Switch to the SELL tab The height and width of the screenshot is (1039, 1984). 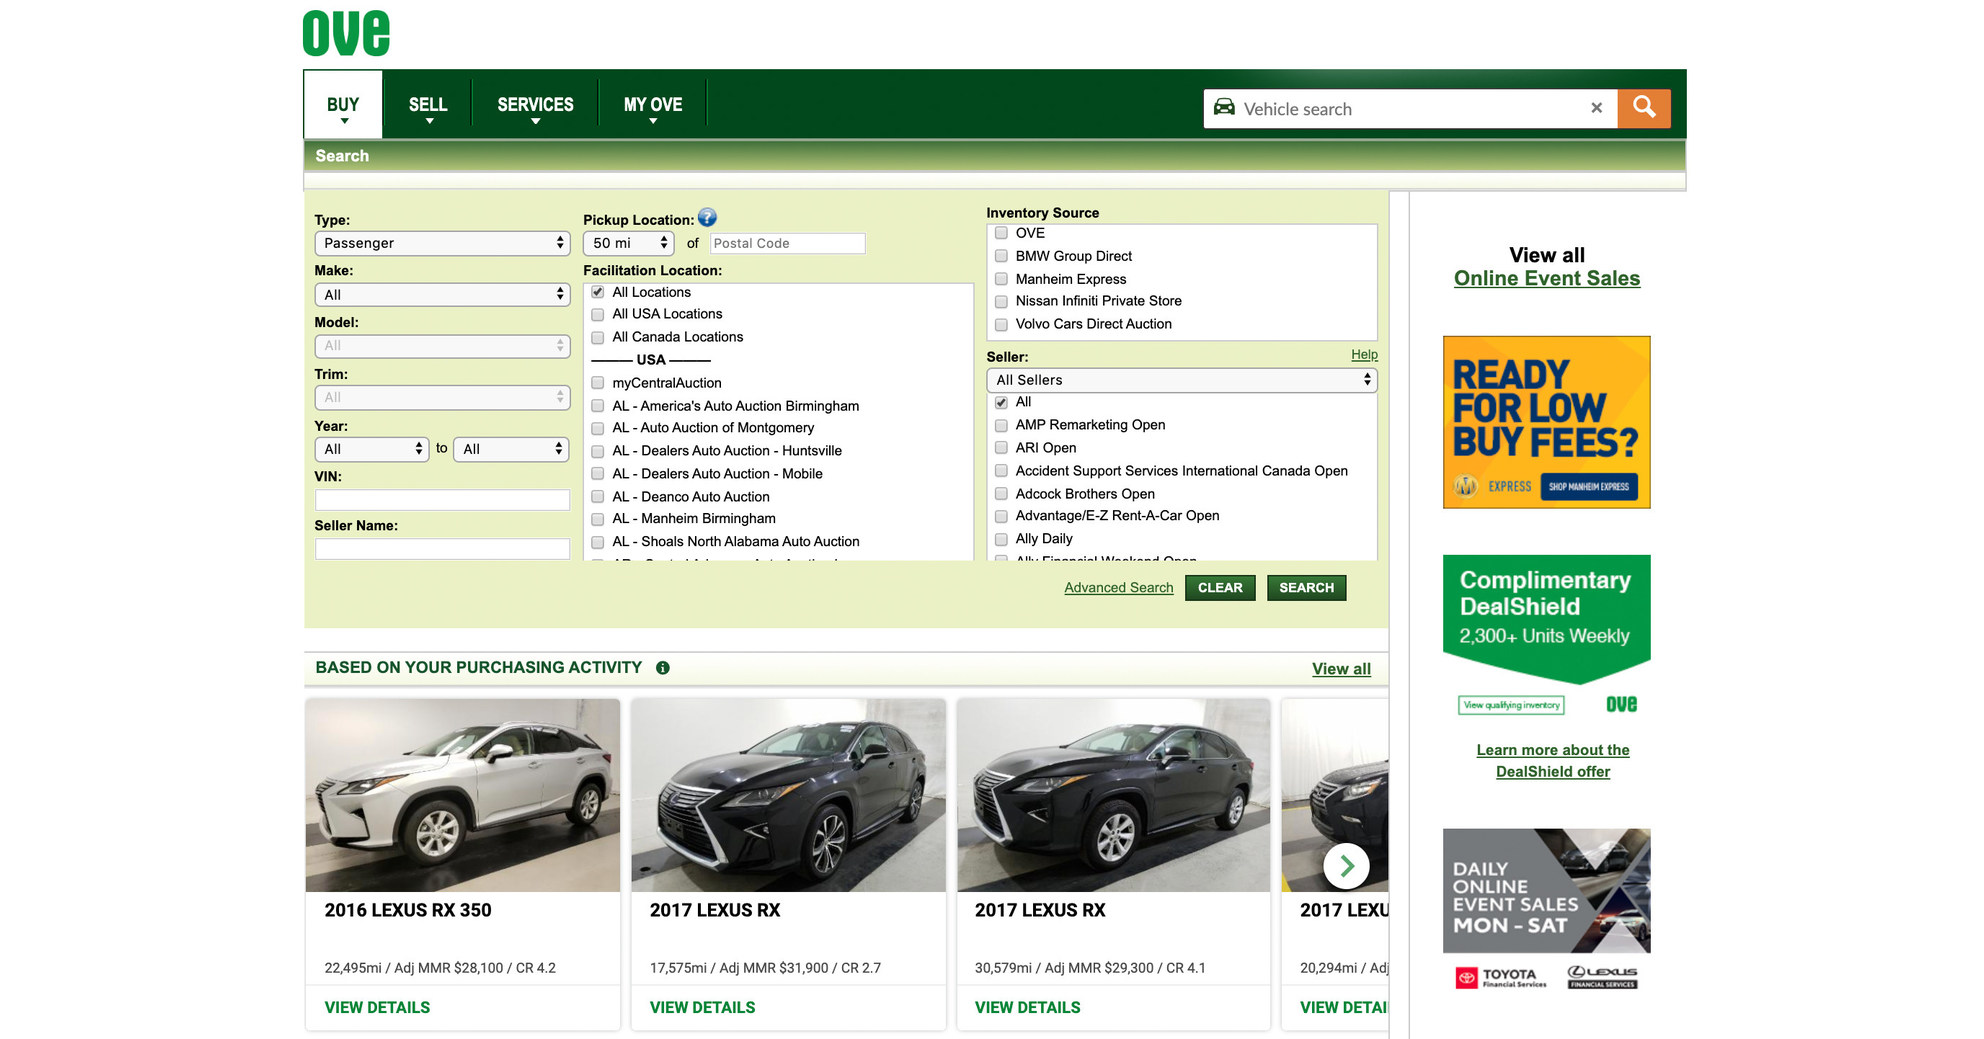coord(427,104)
